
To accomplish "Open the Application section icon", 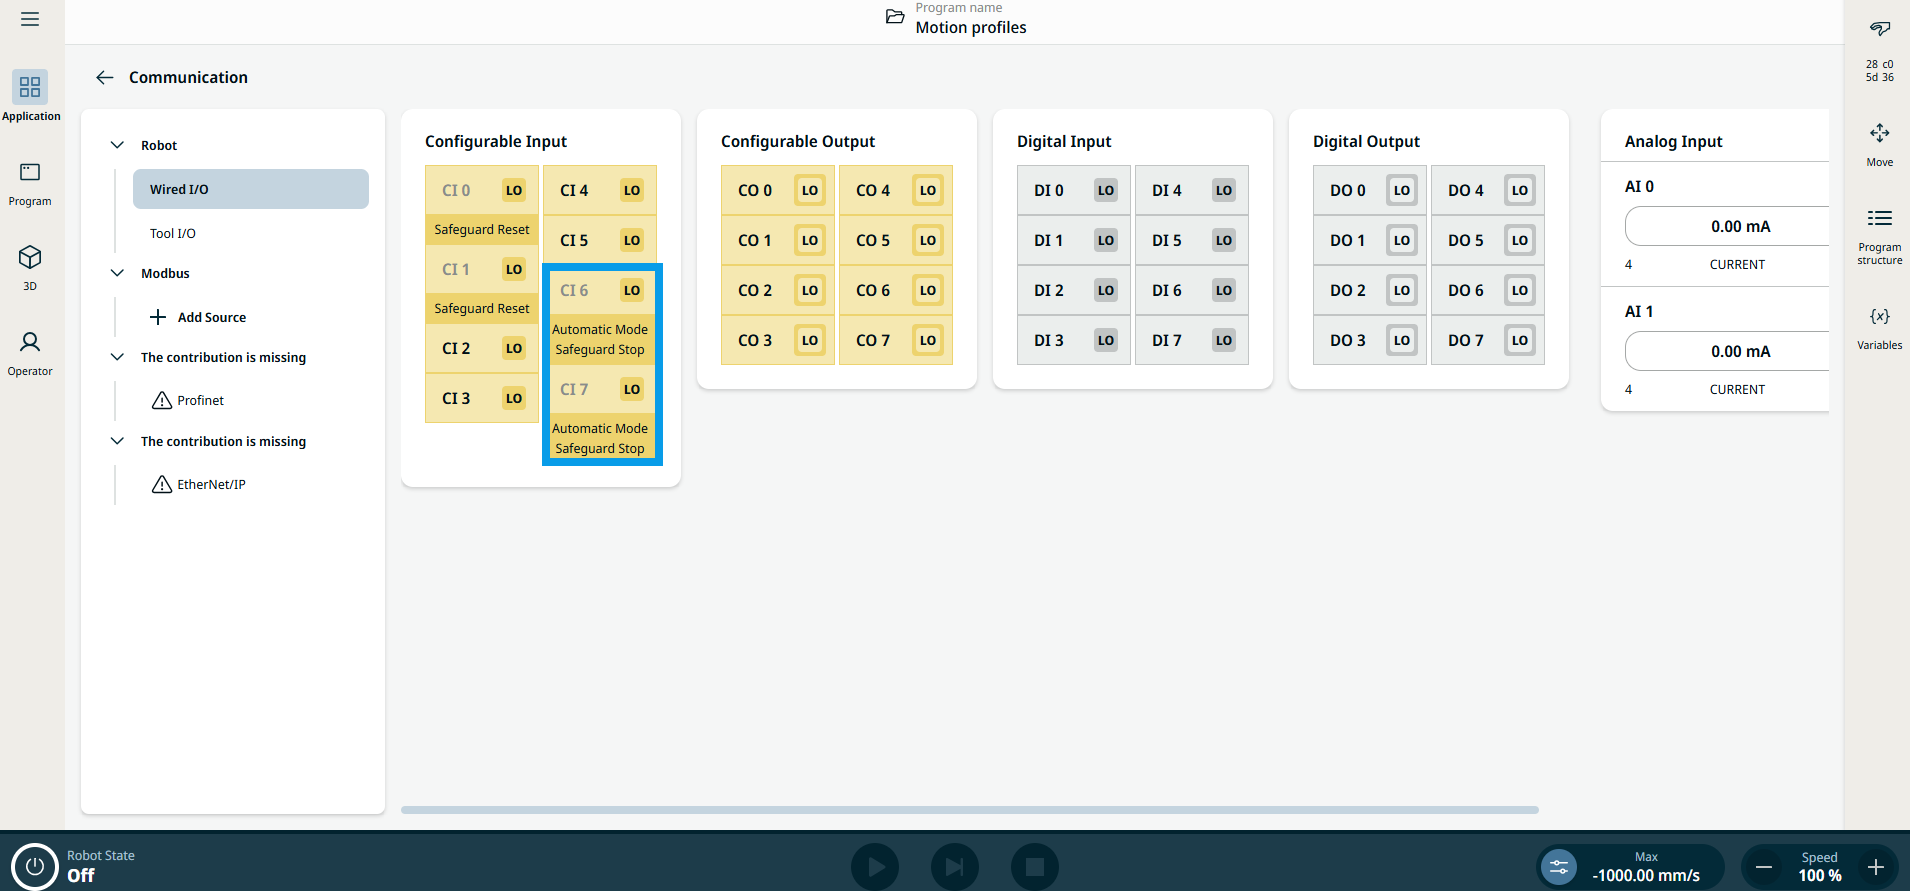I will tap(30, 88).
